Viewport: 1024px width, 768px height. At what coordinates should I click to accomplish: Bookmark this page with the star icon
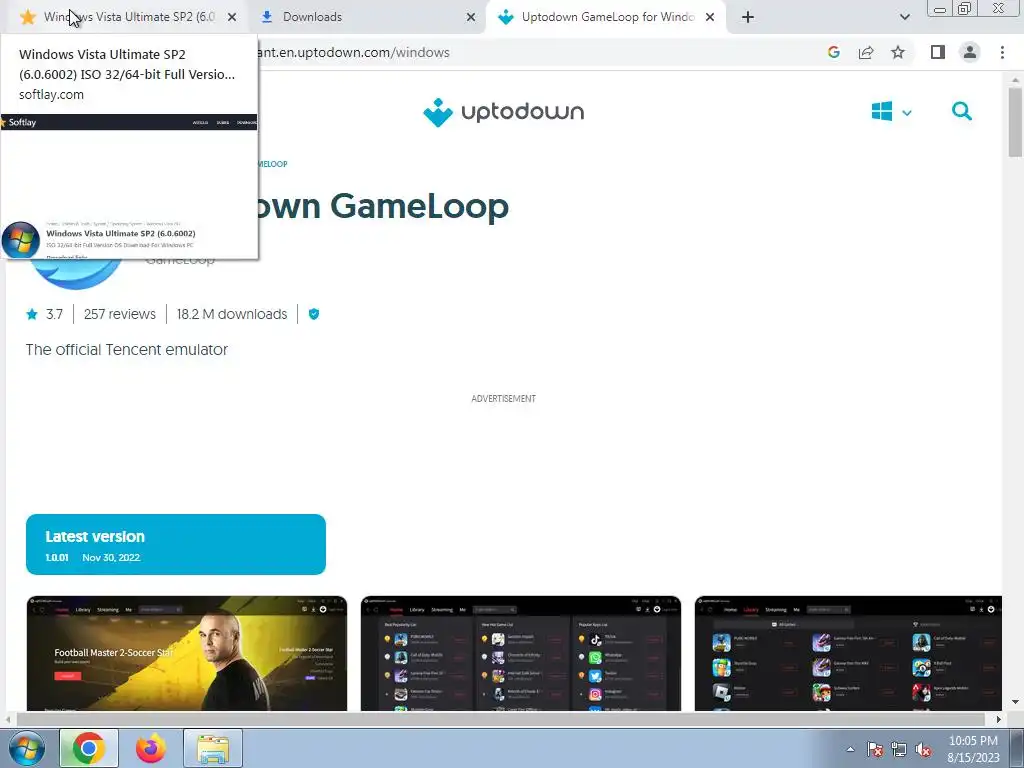tap(898, 52)
